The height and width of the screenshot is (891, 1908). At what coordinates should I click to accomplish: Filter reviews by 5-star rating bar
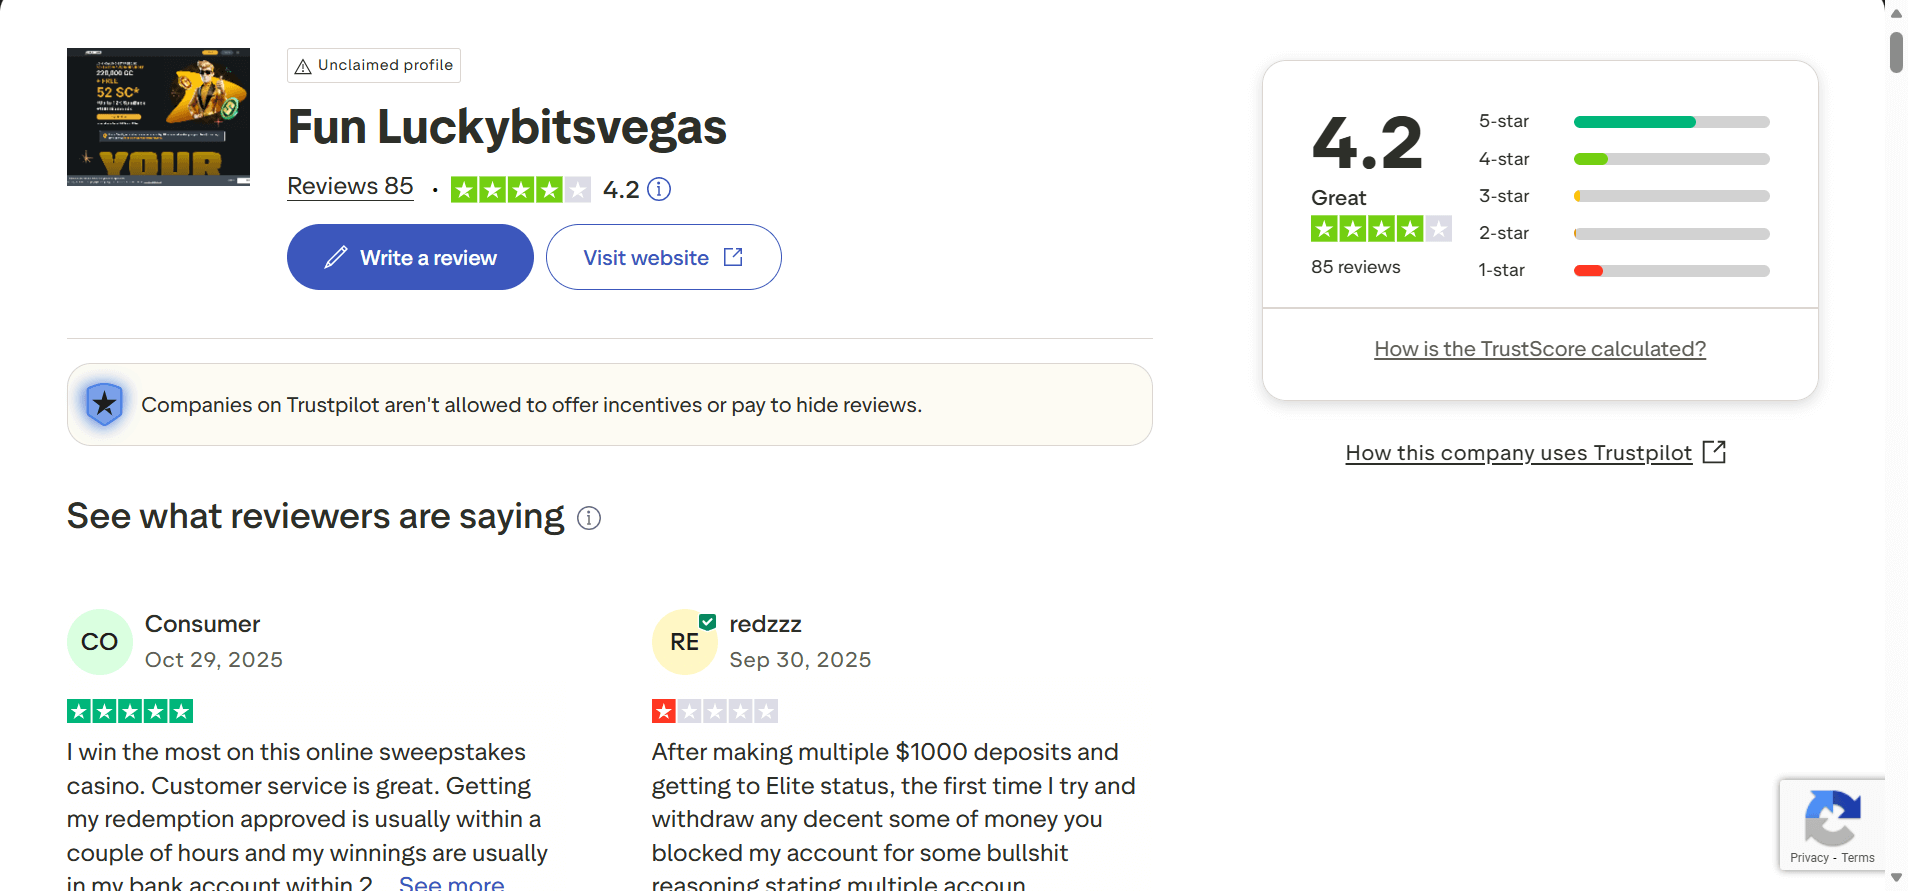pos(1671,122)
